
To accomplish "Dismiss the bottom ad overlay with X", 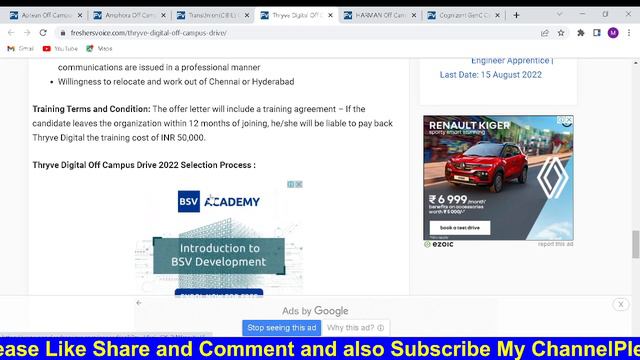I will click(620, 304).
